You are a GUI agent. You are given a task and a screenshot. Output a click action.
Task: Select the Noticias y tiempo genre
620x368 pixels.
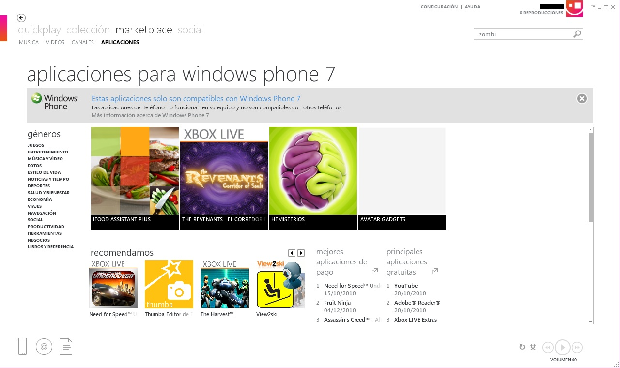click(x=48, y=179)
